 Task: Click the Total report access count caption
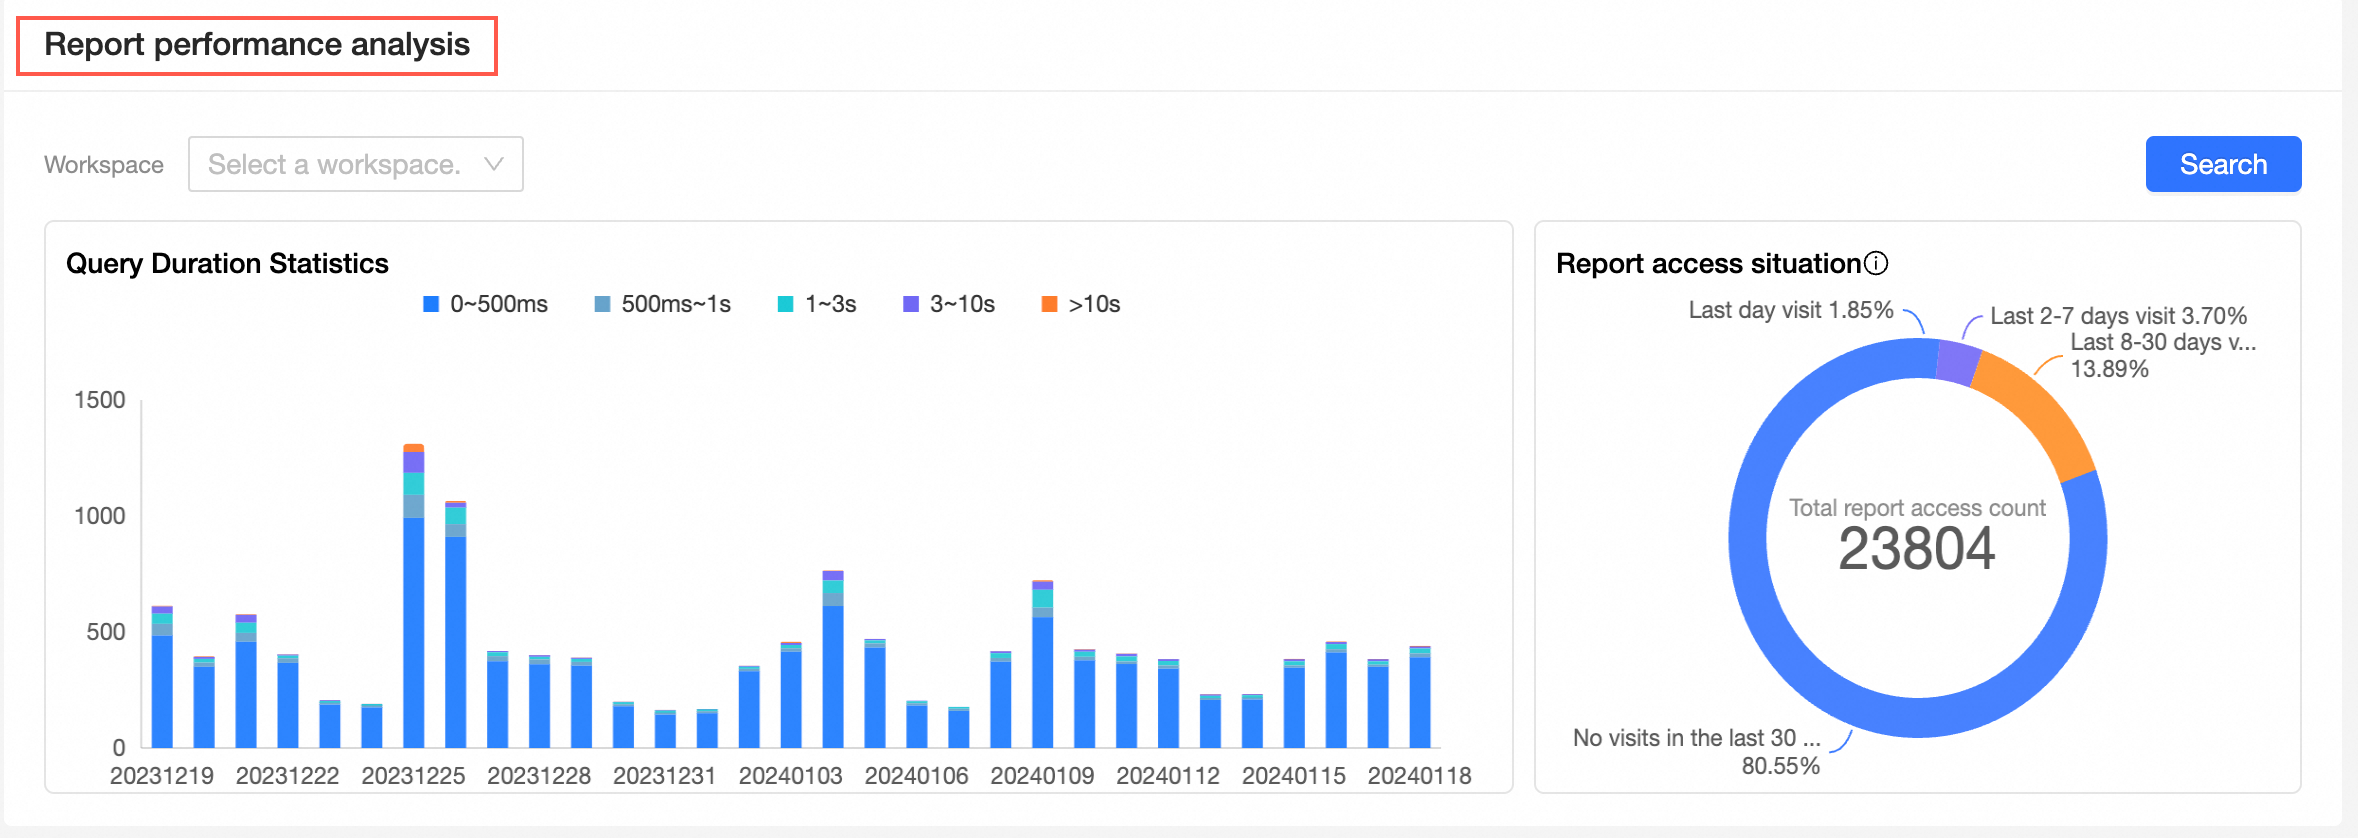[1917, 508]
